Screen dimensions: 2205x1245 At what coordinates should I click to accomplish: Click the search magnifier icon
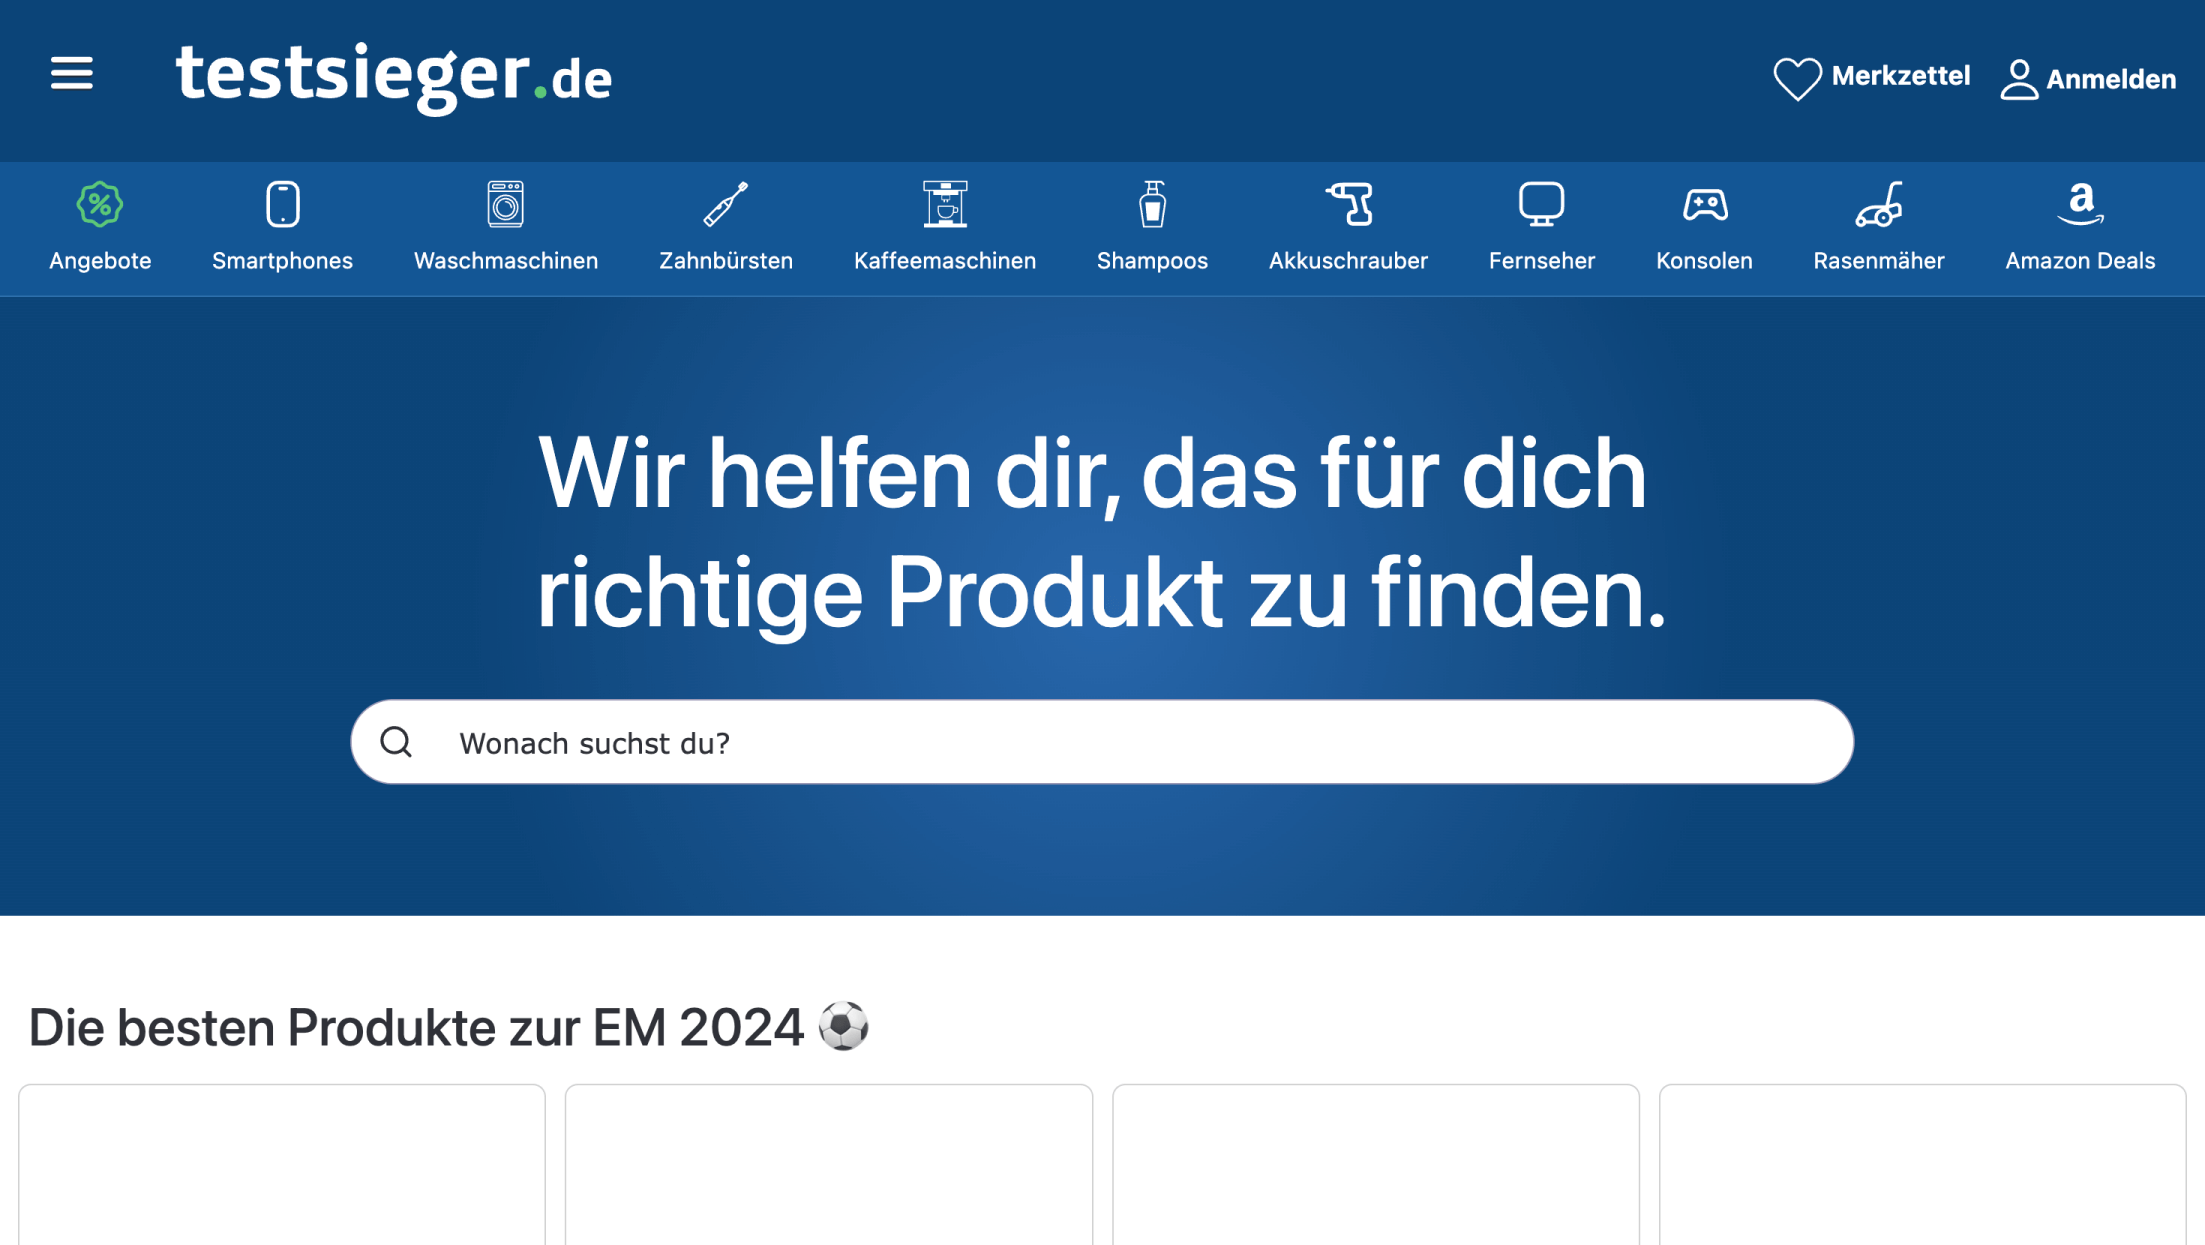click(x=396, y=741)
